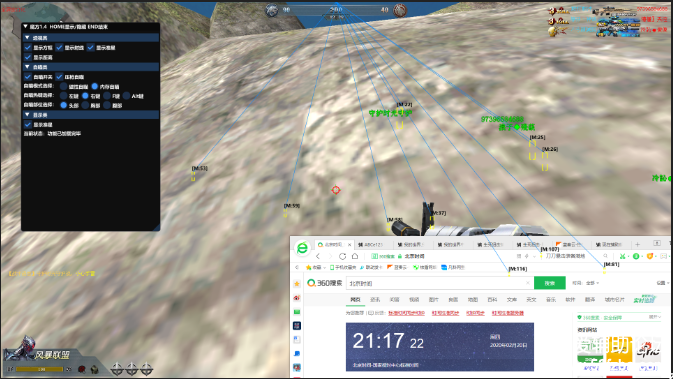Viewport: 673px width, 379px height.
Task: Select the 图片 images search category tab
Action: coord(434,300)
